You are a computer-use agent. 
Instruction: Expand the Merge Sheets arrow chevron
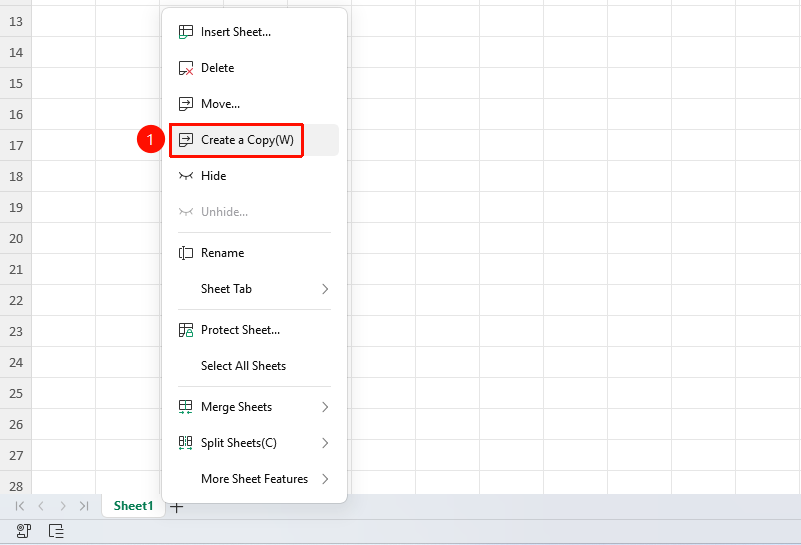tap(325, 407)
